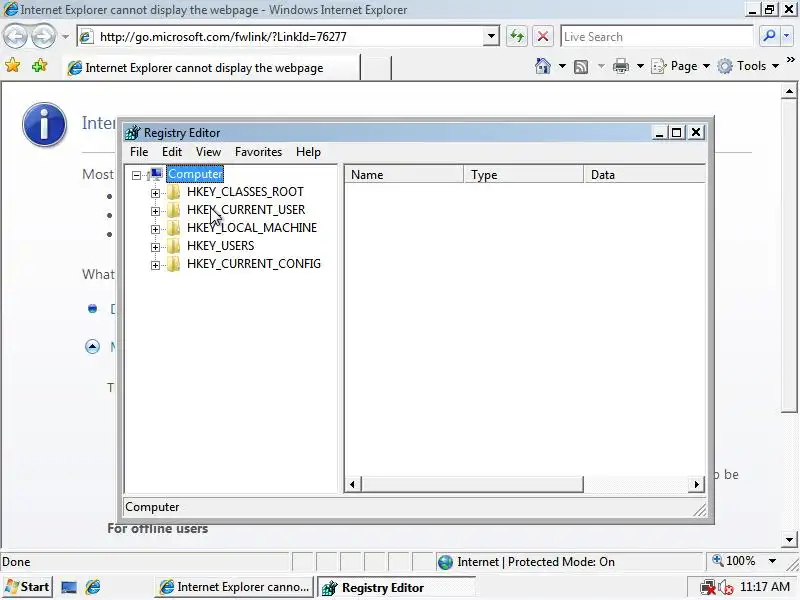The image size is (800, 600).
Task: Click Internet Explorer page scroll down arrow
Action: [x=789, y=539]
